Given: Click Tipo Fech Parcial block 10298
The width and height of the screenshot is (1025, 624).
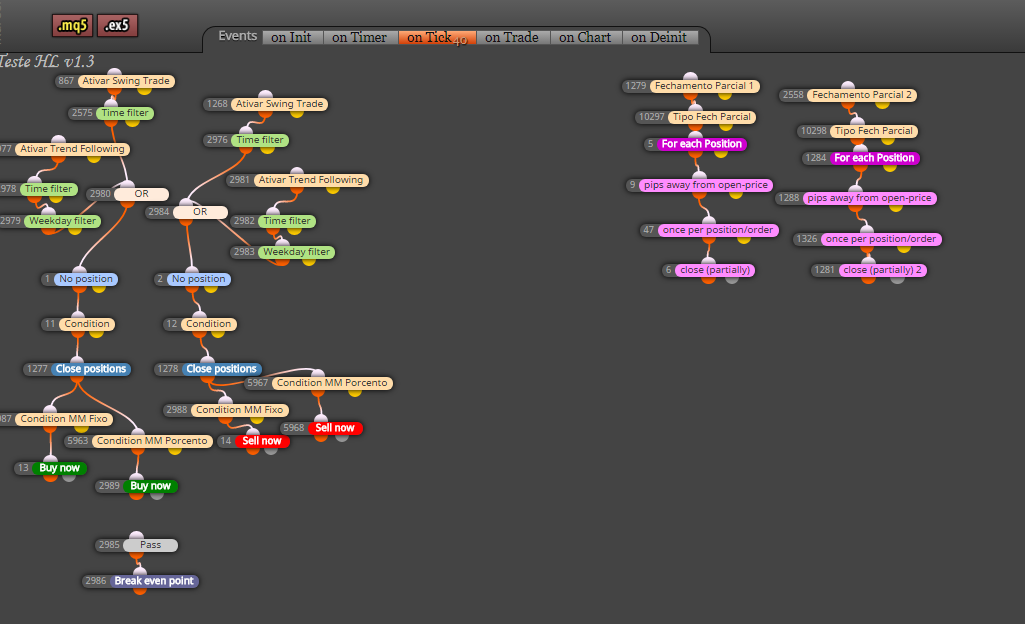Looking at the screenshot, I should (x=873, y=131).
